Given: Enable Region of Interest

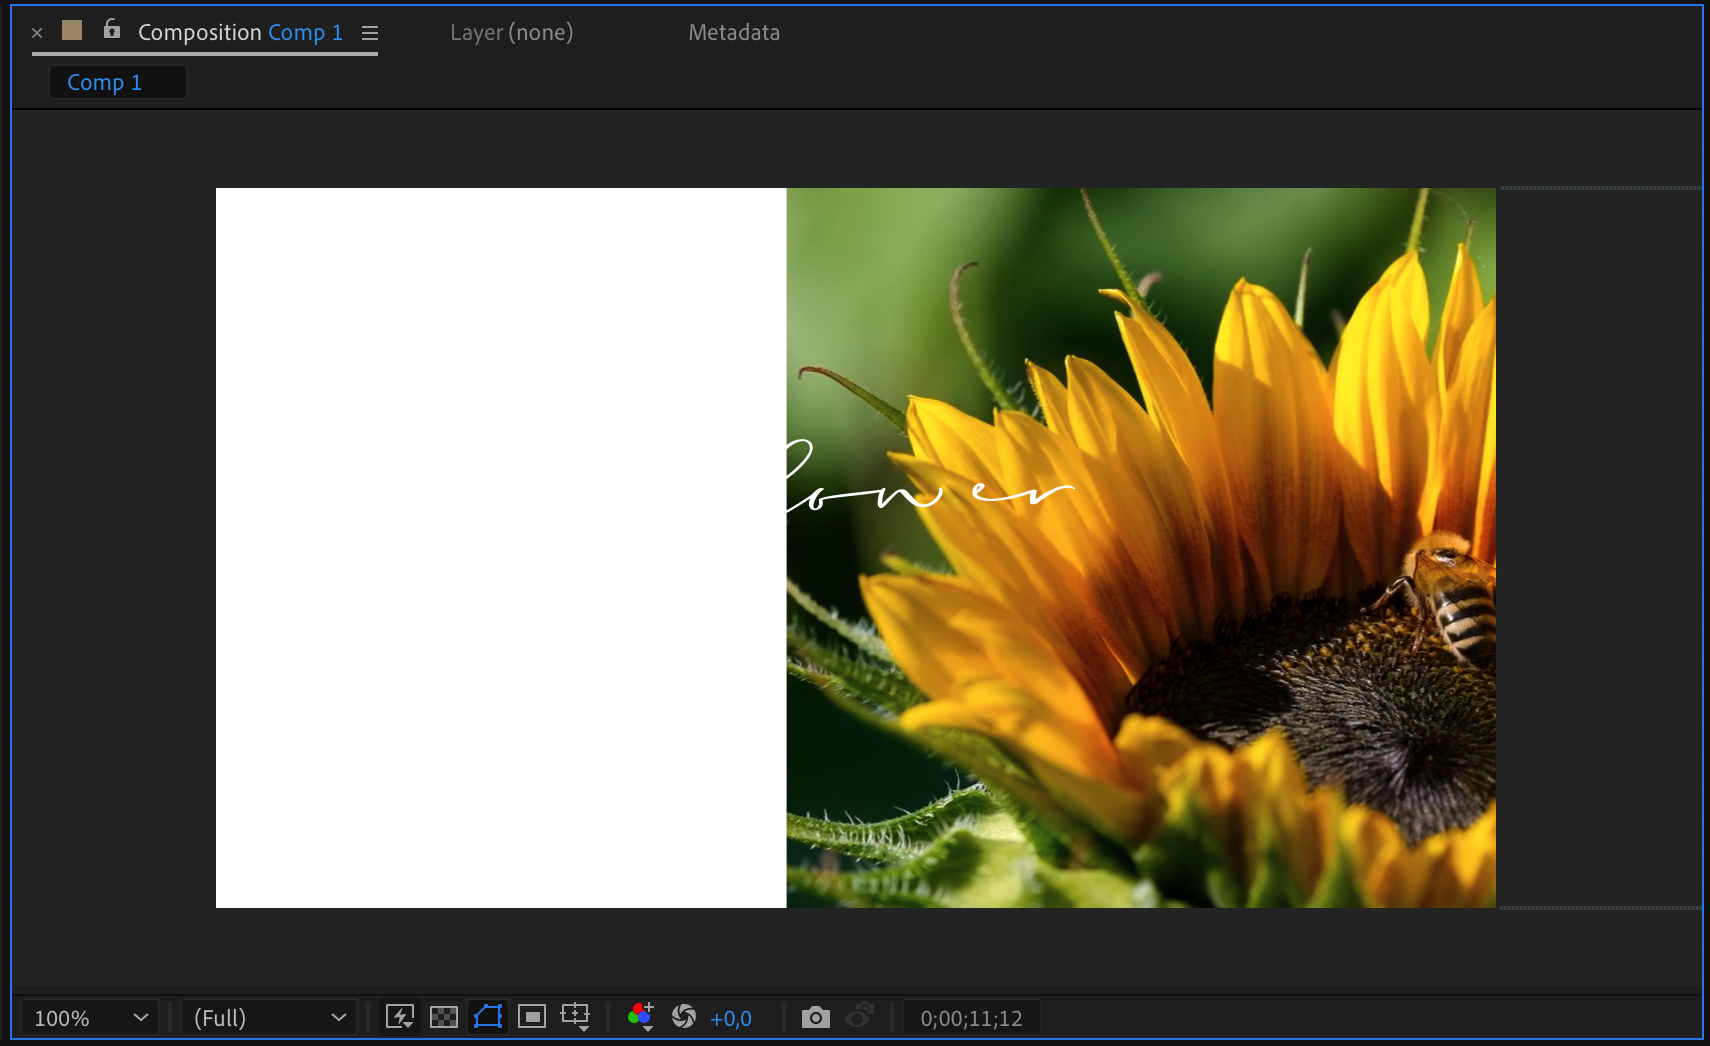Looking at the screenshot, I should click(x=532, y=1017).
